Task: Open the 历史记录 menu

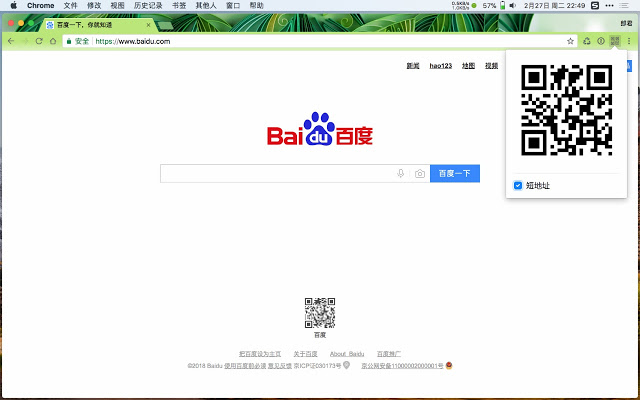Action: point(148,6)
